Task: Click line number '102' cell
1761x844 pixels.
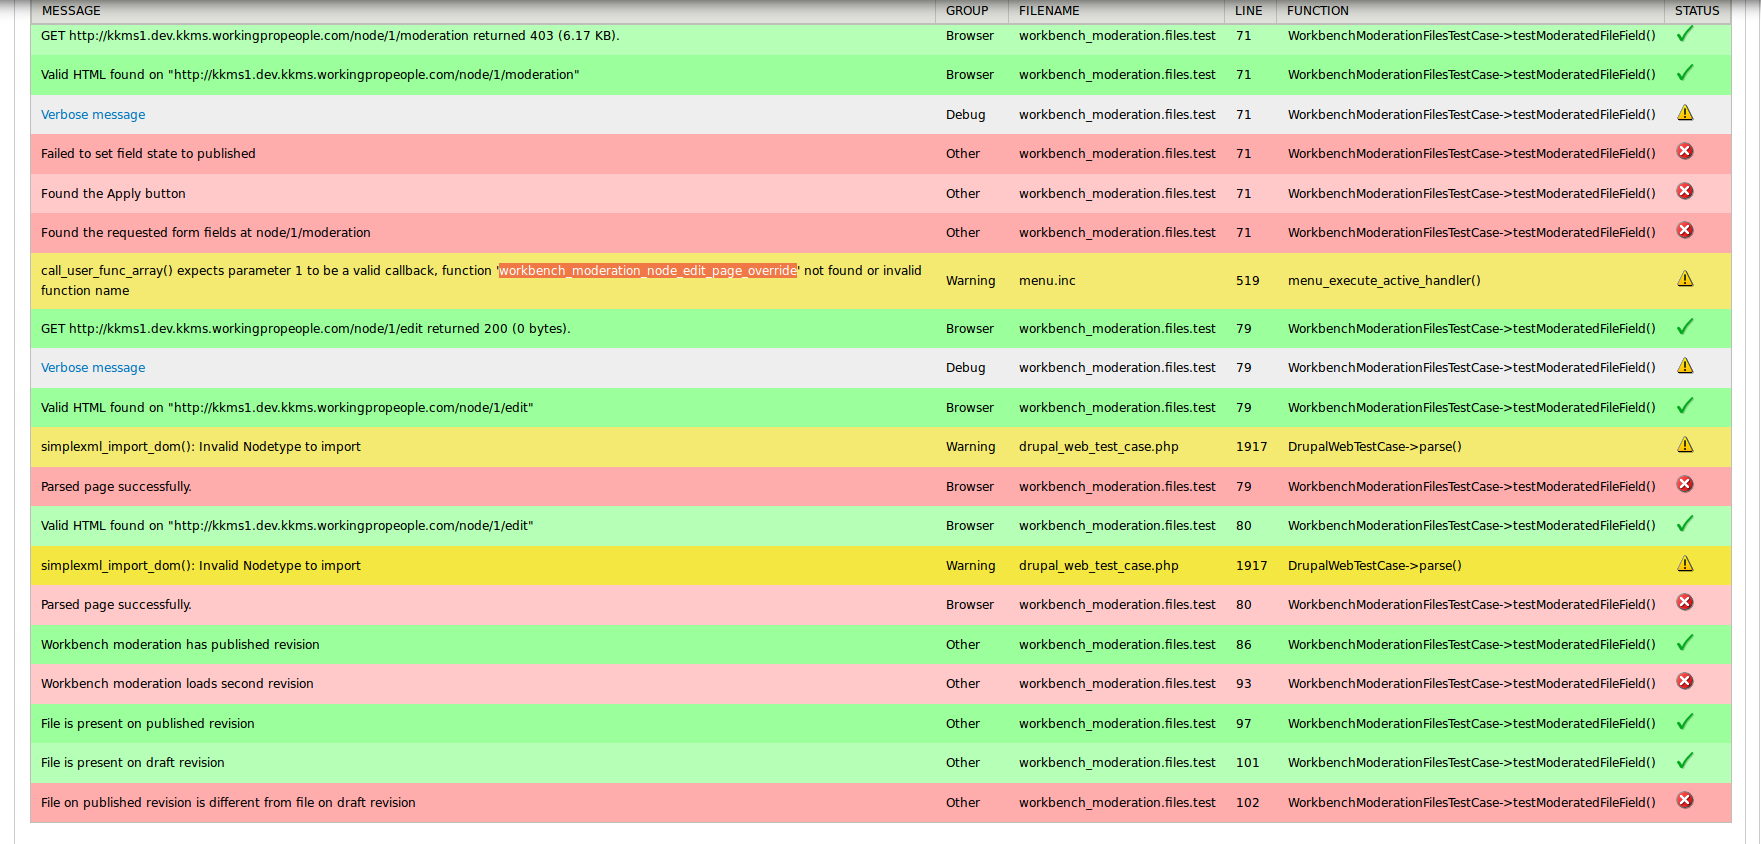Action: [1247, 803]
